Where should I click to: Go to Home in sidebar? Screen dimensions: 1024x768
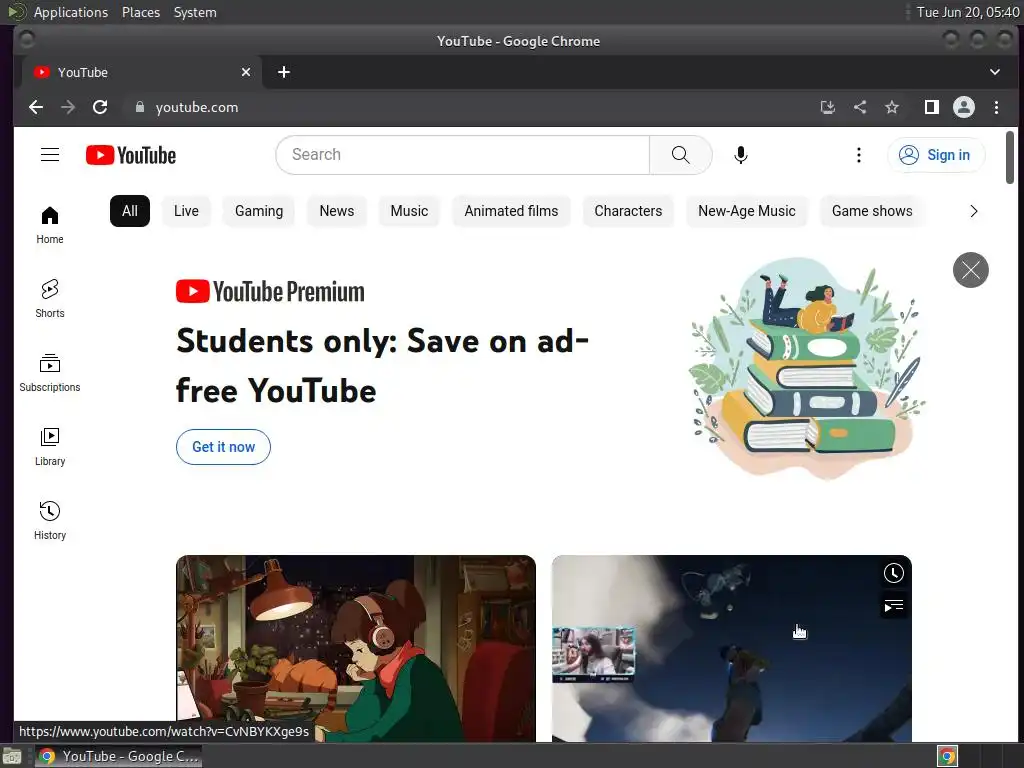pos(50,225)
